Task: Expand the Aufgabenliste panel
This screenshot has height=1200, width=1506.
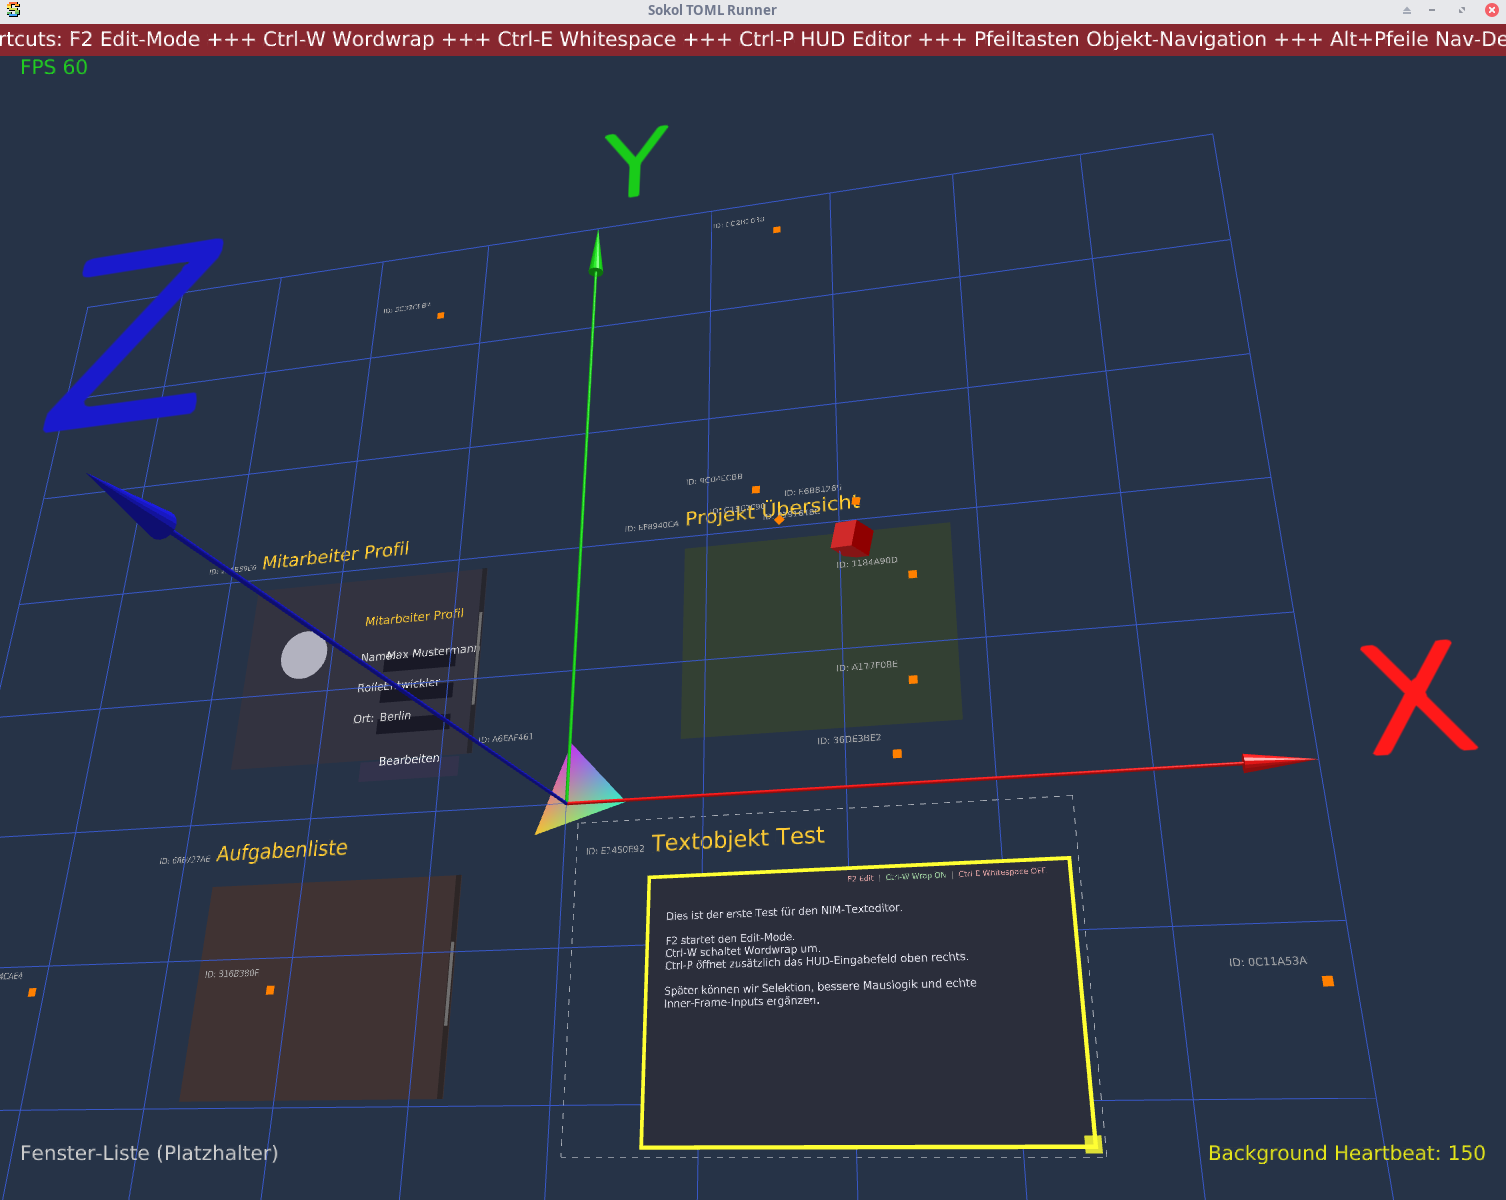Action: 282,848
